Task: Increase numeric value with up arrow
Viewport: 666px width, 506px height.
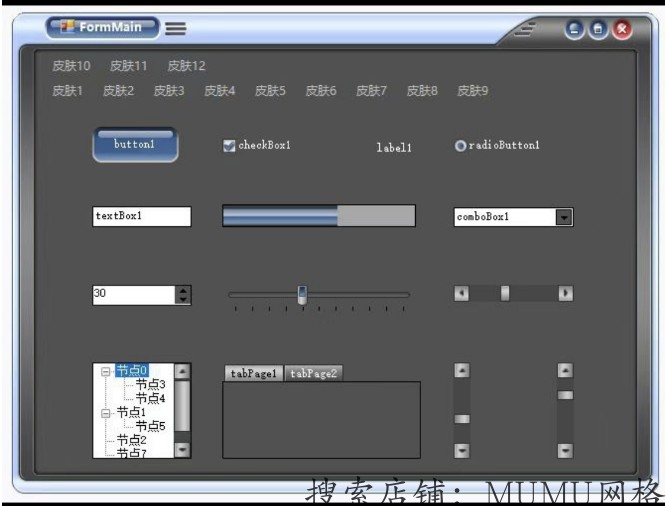Action: [183, 291]
